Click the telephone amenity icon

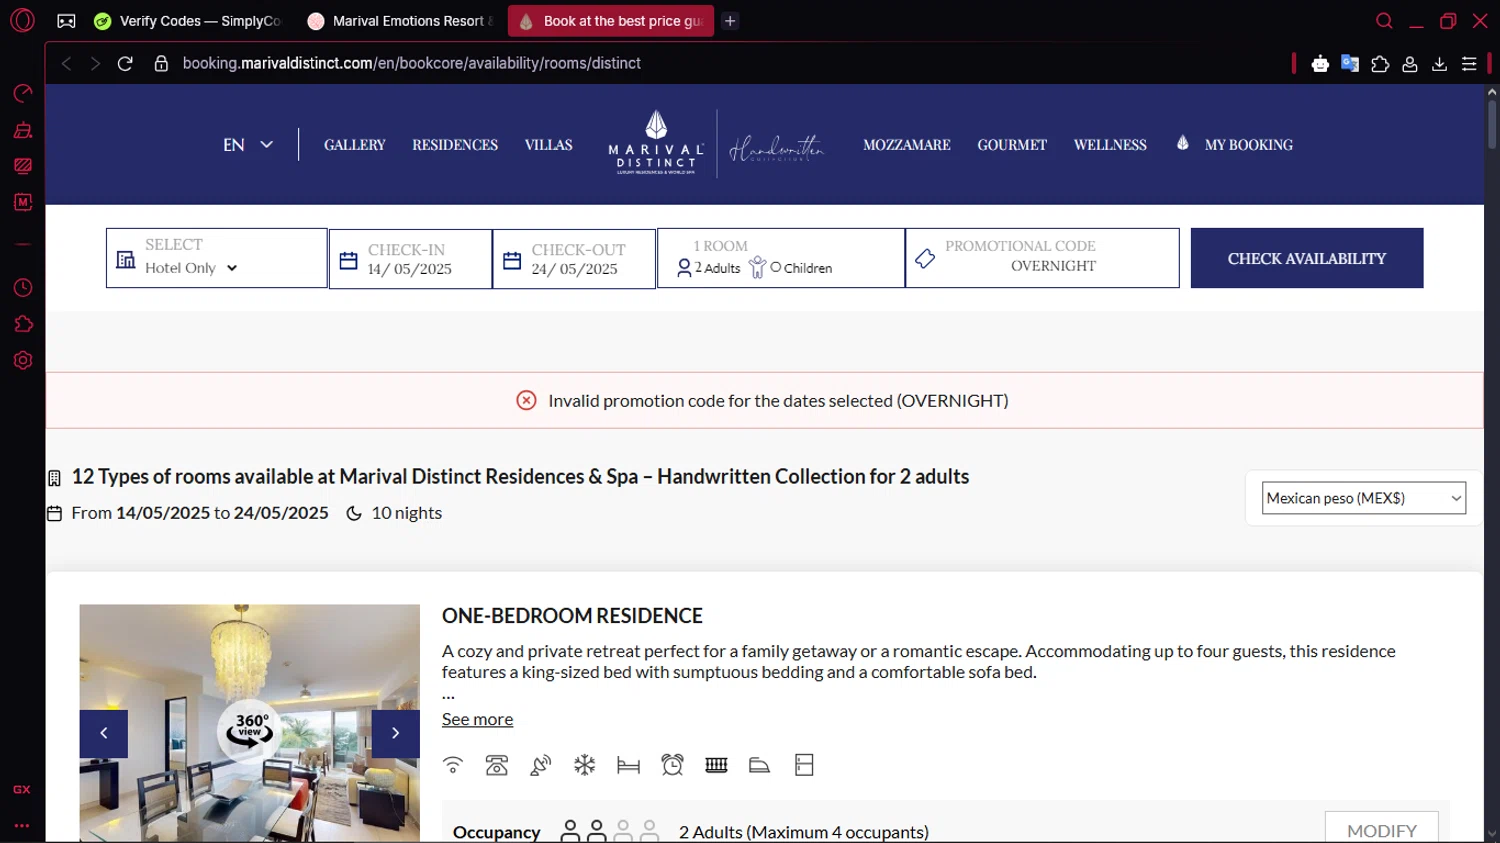(497, 765)
